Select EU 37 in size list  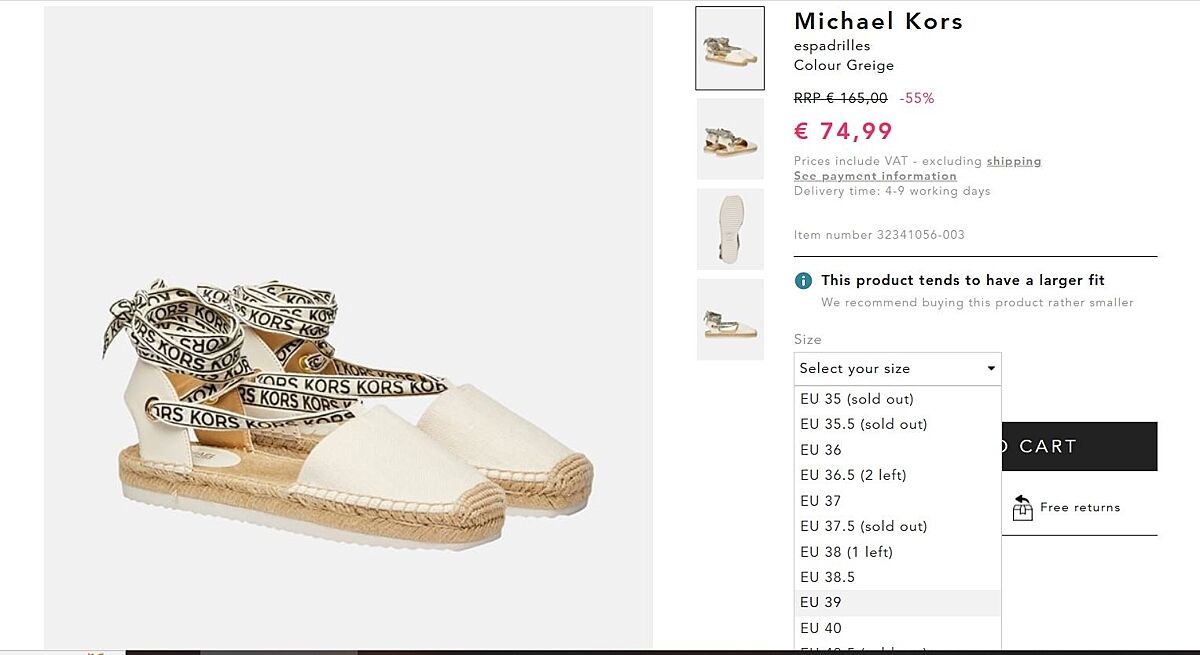(x=821, y=501)
